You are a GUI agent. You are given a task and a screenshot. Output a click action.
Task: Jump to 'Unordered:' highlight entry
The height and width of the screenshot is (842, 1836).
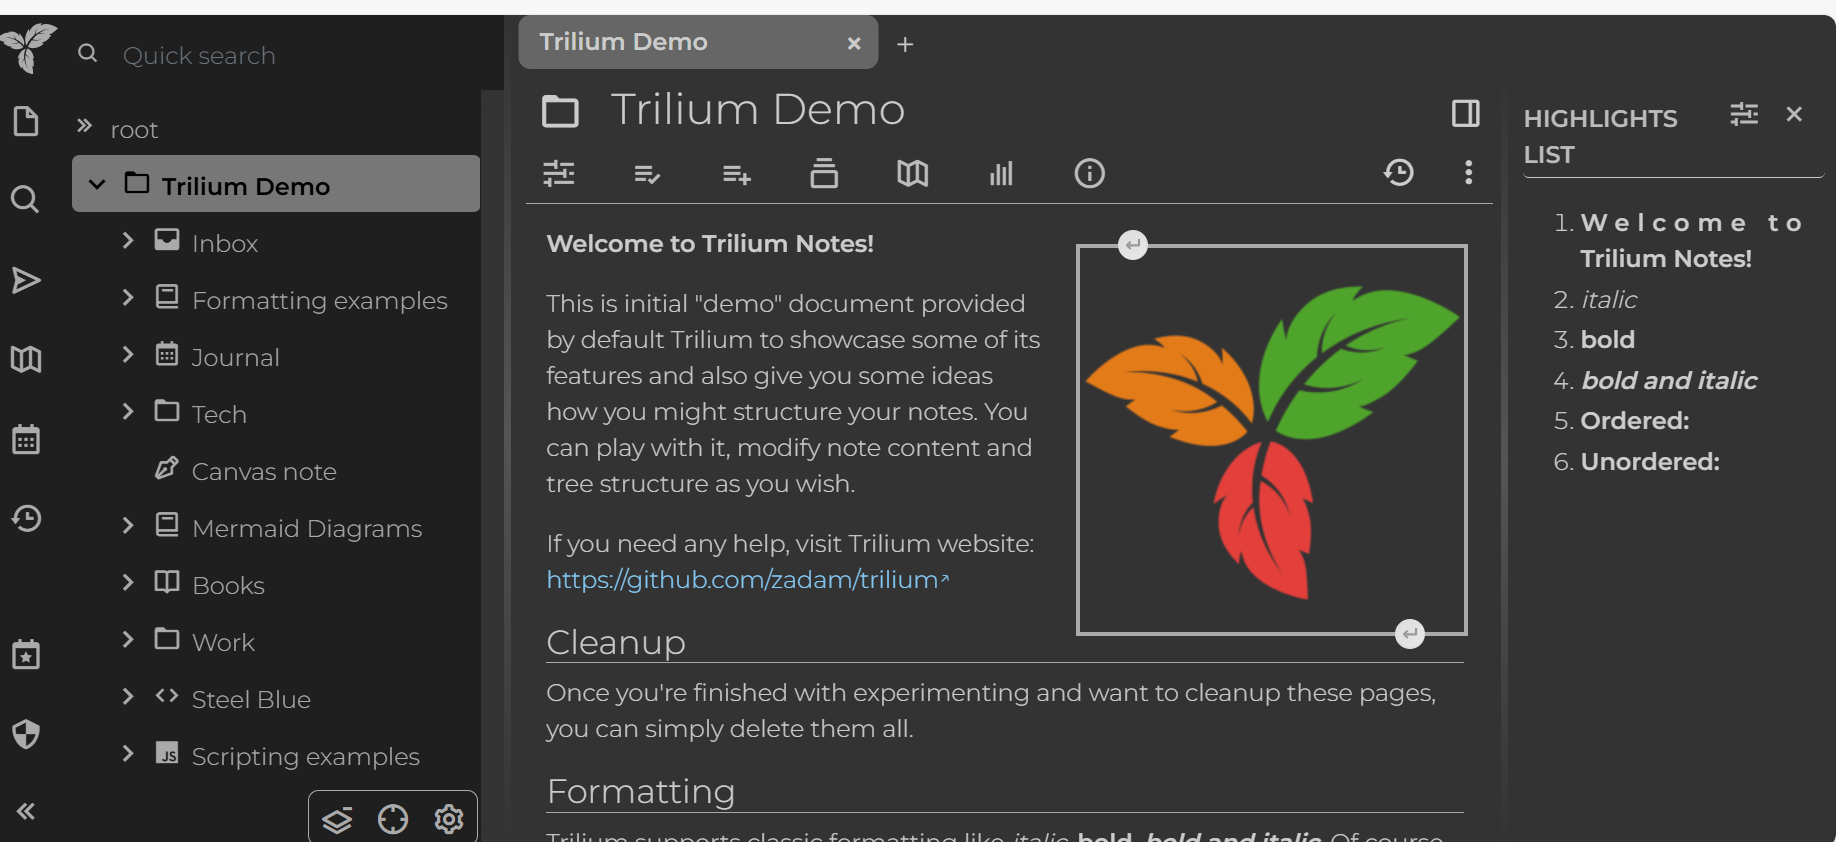[1650, 461]
